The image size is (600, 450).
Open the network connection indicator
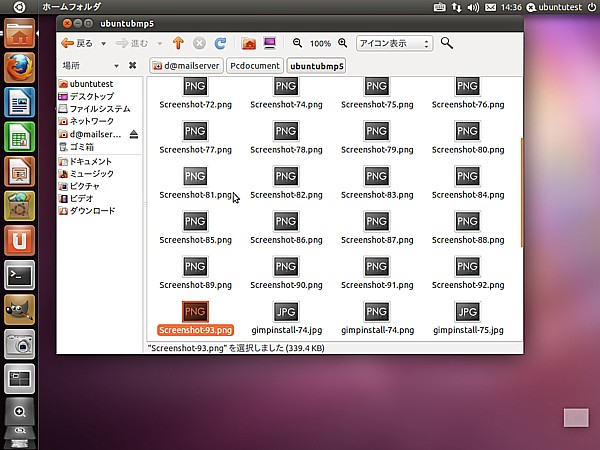pos(456,7)
